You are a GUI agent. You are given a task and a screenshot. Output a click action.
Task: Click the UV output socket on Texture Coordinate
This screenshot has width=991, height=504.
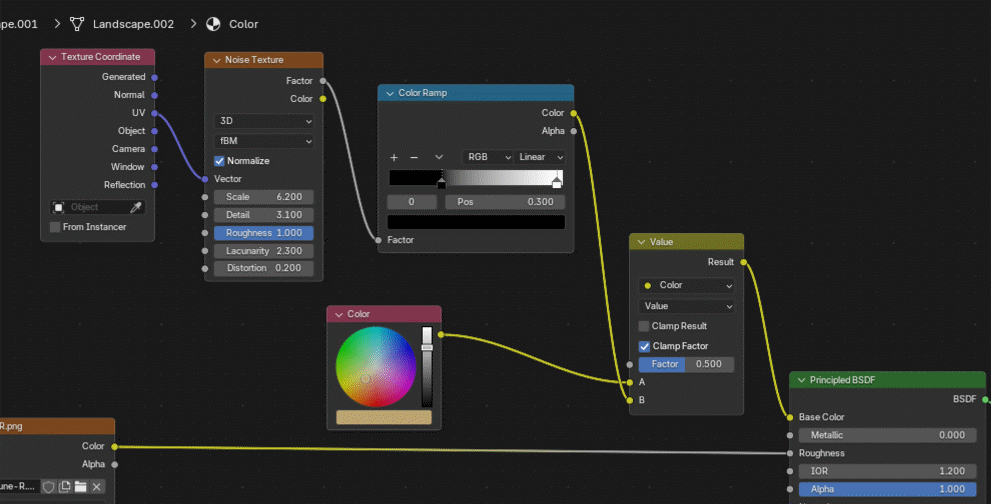154,113
